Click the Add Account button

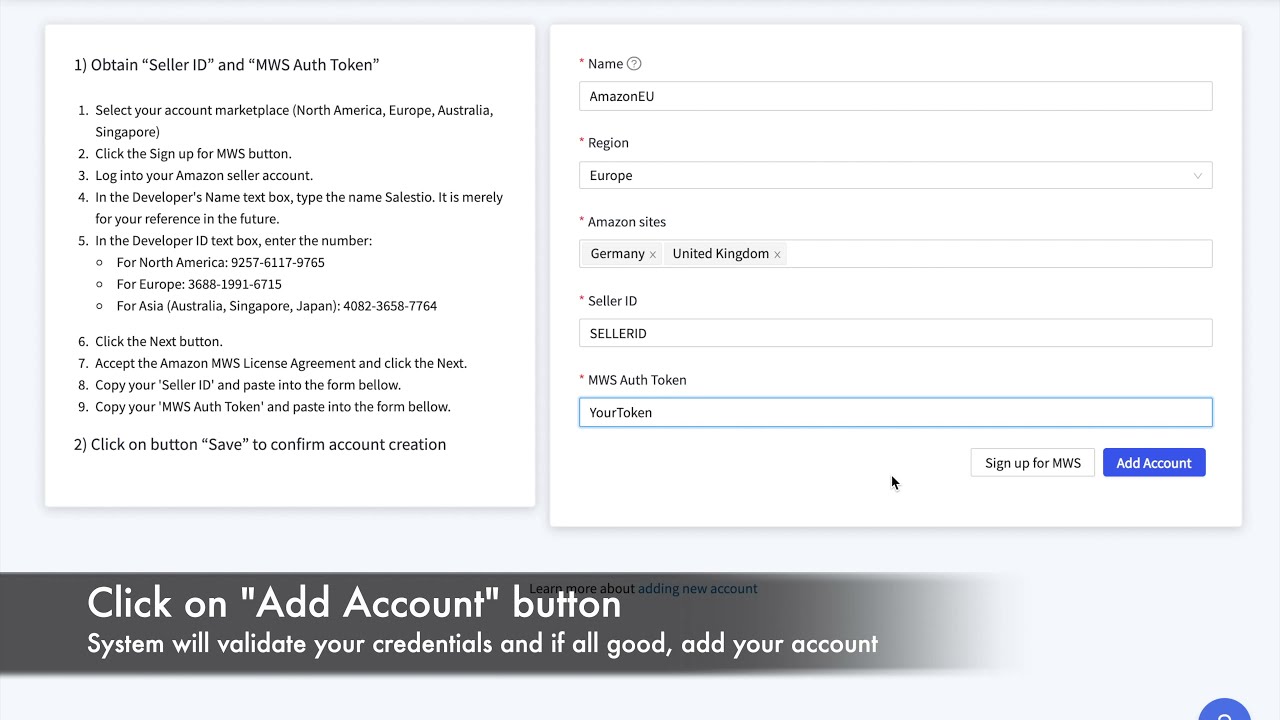1154,463
